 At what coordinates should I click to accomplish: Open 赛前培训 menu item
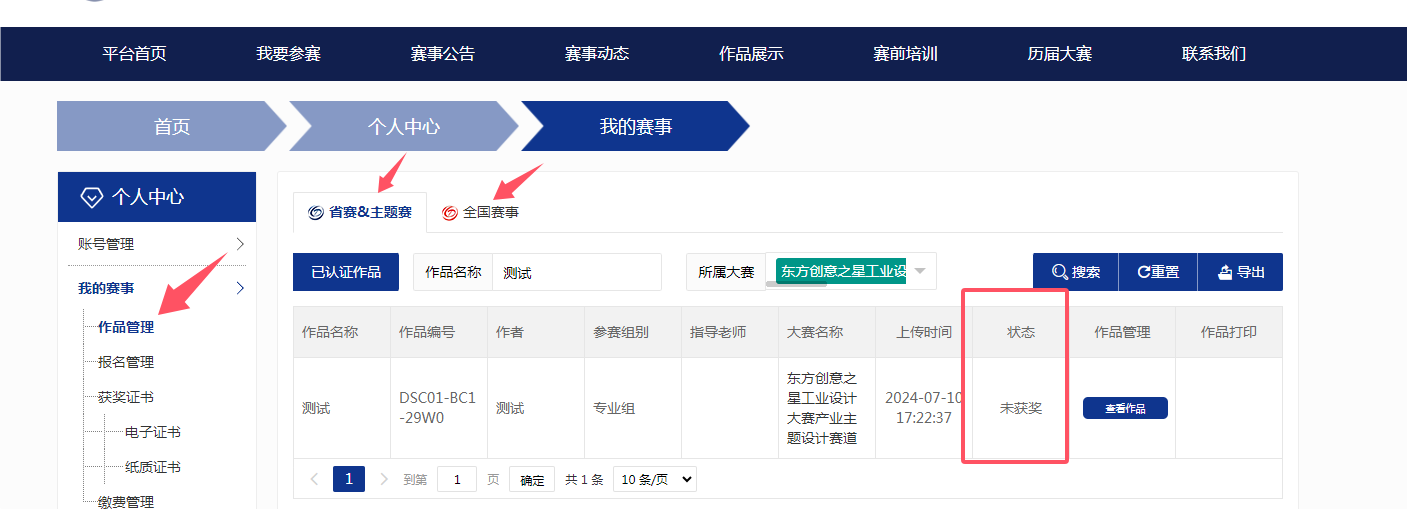tap(905, 54)
